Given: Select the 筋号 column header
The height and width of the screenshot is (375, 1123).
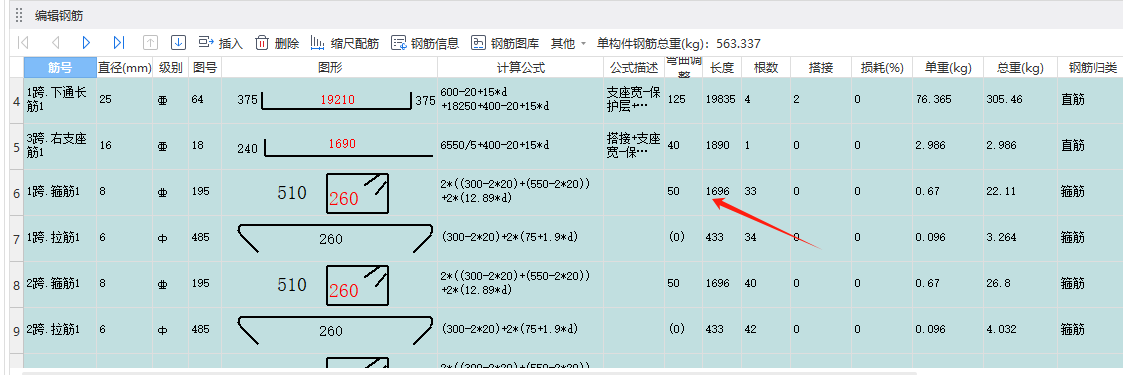Looking at the screenshot, I should click(60, 67).
